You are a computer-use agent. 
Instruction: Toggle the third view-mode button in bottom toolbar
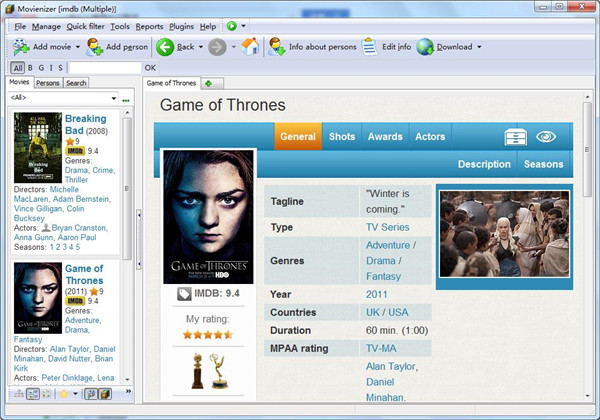(46, 393)
